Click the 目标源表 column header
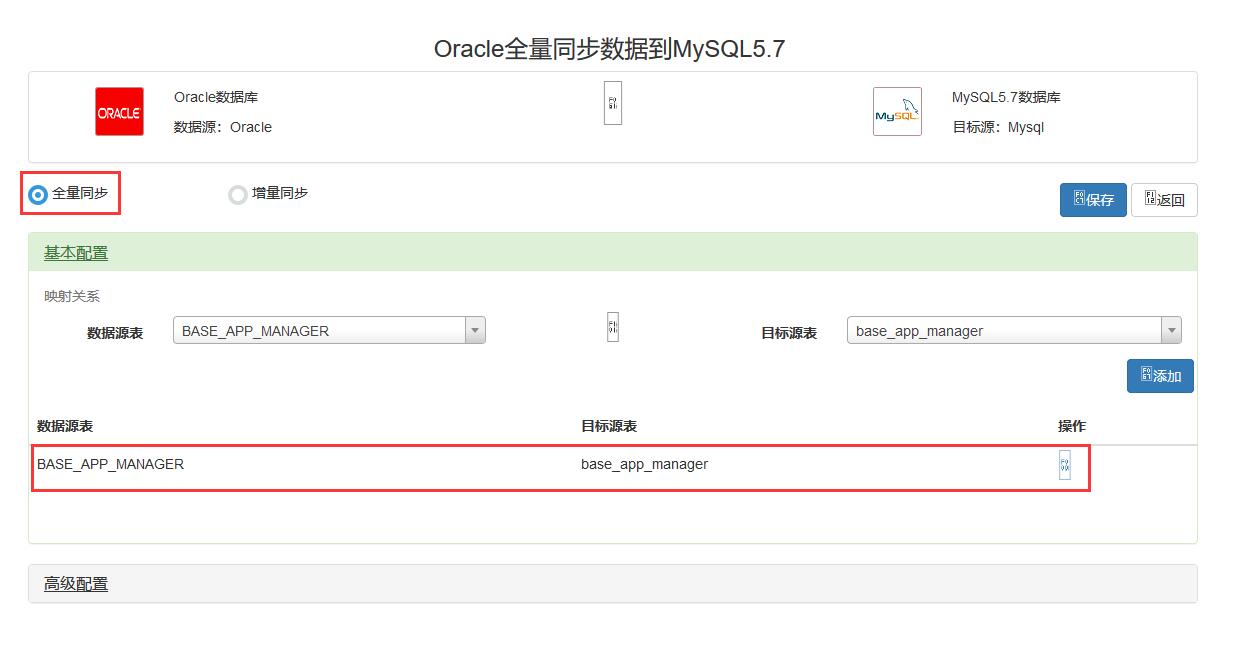The width and height of the screenshot is (1241, 648). coord(609,426)
